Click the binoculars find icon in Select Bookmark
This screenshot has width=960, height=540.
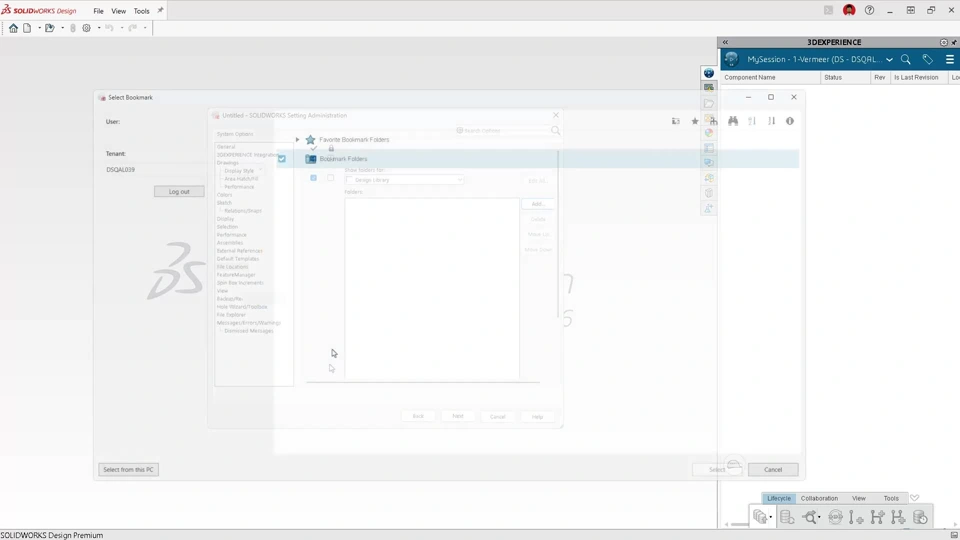733,121
